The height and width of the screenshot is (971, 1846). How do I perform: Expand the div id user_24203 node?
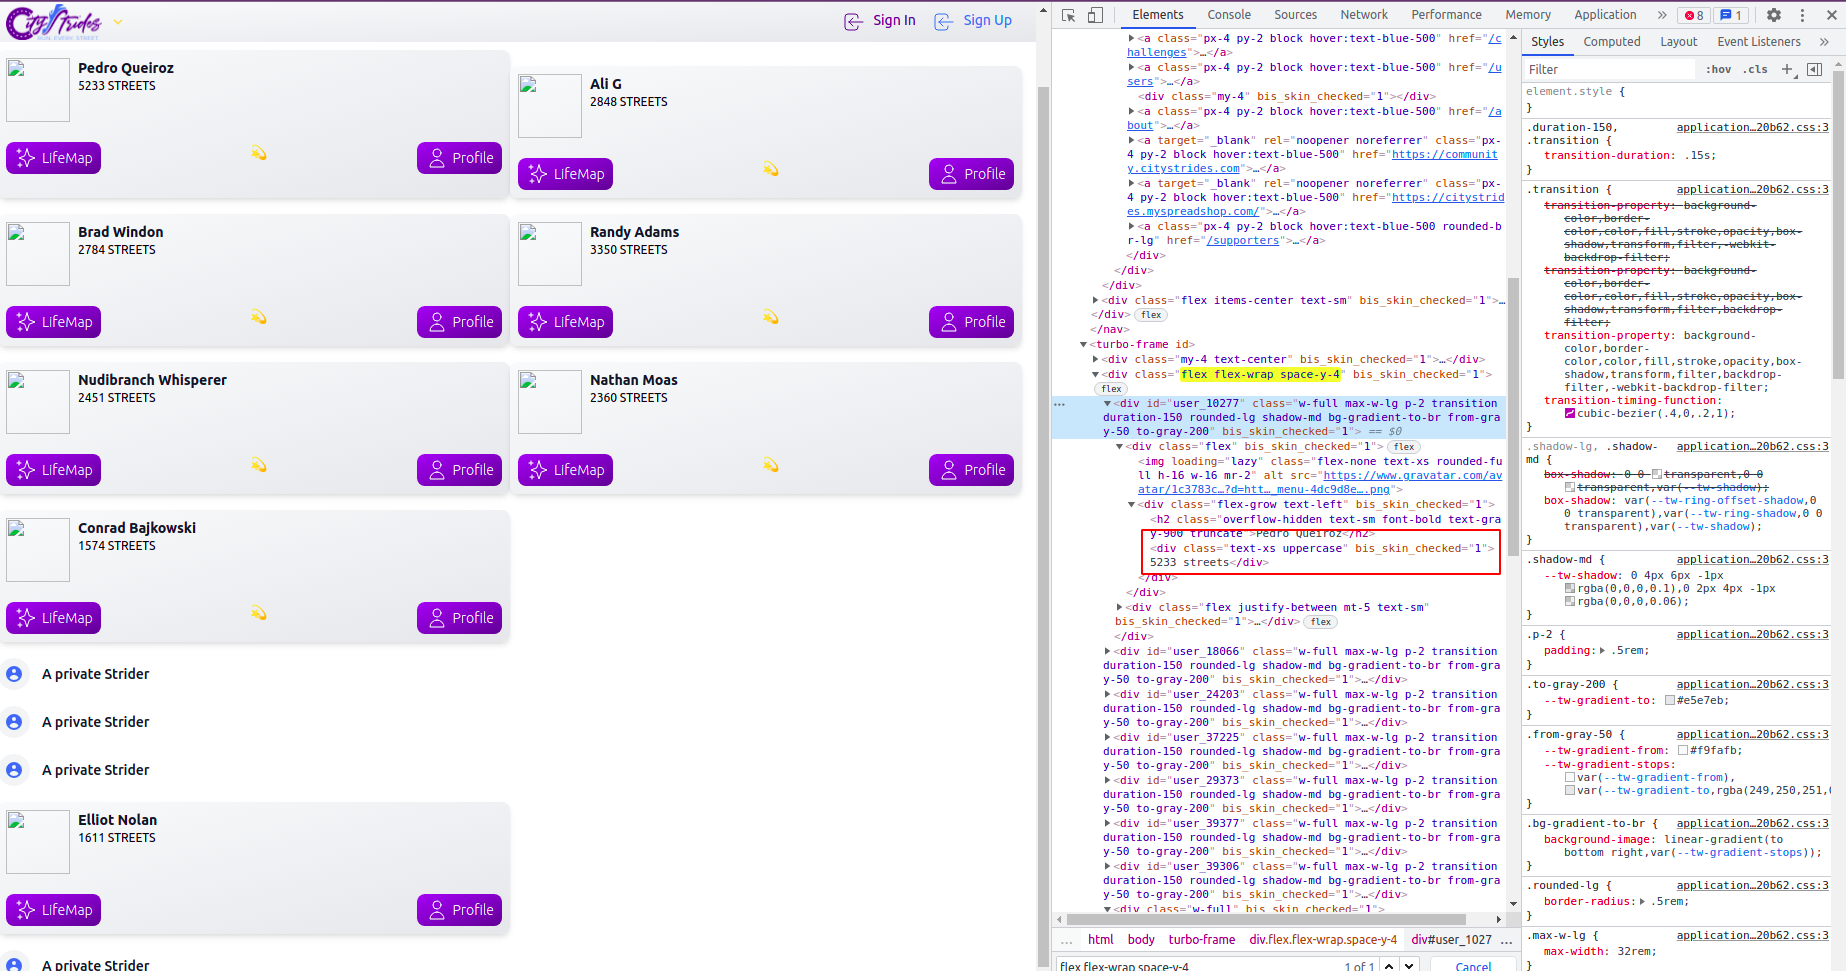point(1107,694)
